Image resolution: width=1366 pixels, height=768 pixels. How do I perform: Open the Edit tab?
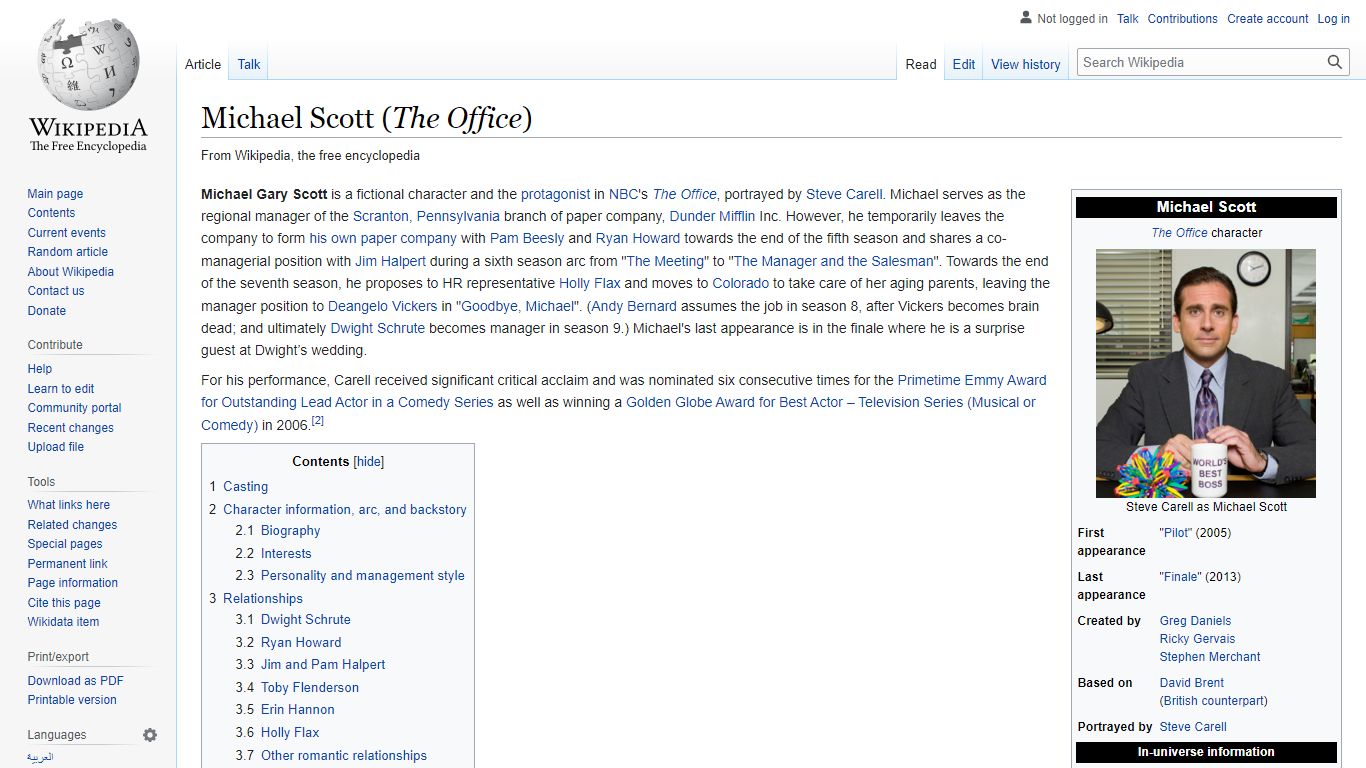click(x=964, y=64)
